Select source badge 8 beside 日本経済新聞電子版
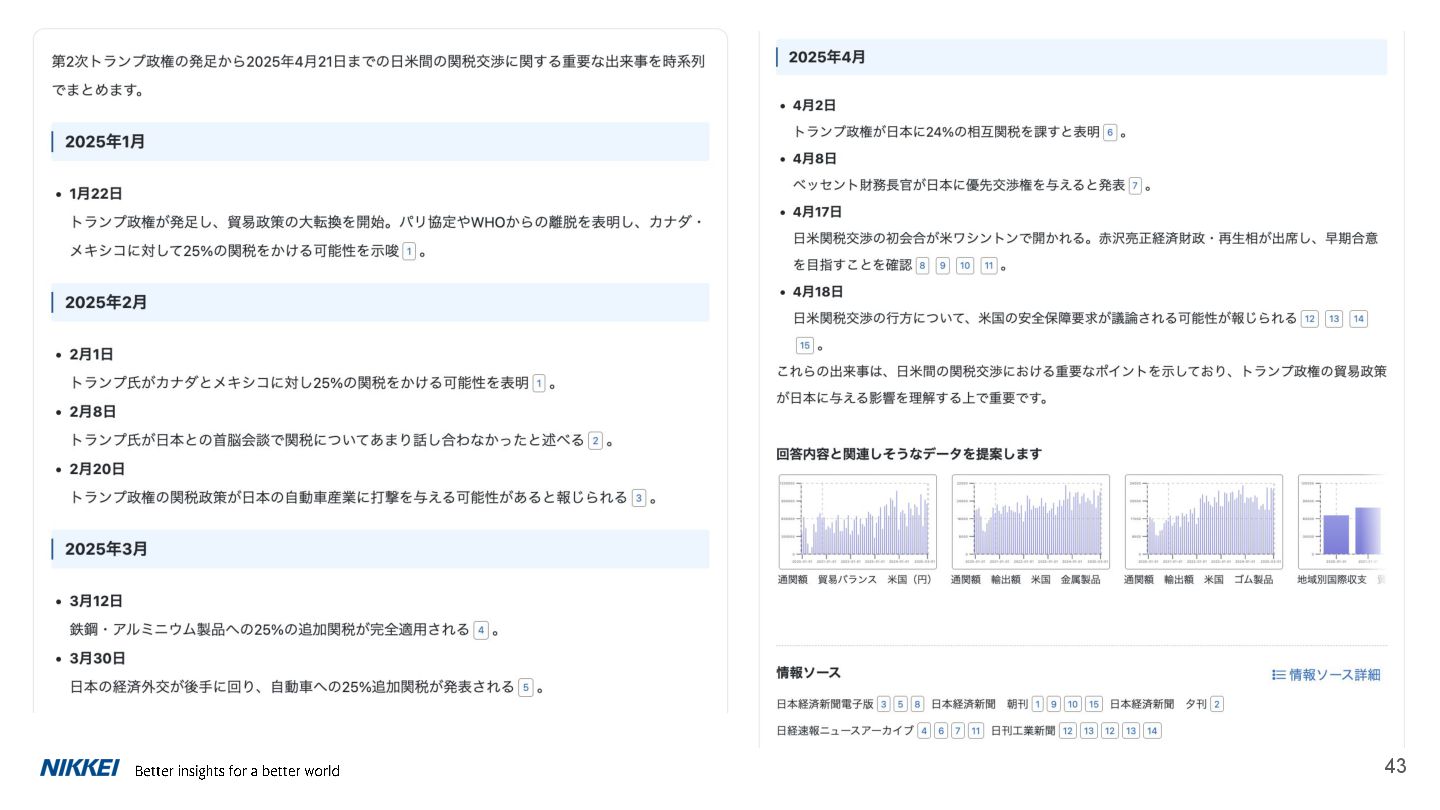1440x810 pixels. point(917,704)
